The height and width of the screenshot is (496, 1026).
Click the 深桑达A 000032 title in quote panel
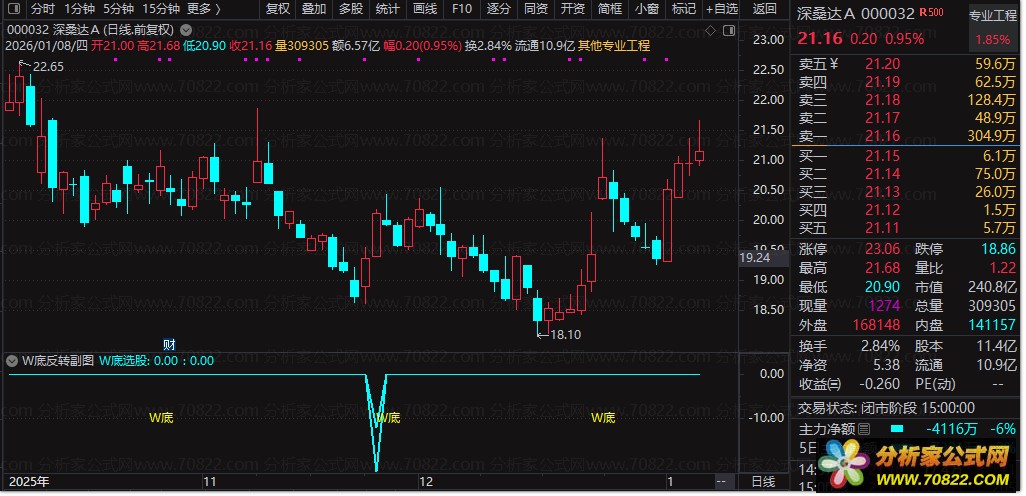[x=856, y=13]
